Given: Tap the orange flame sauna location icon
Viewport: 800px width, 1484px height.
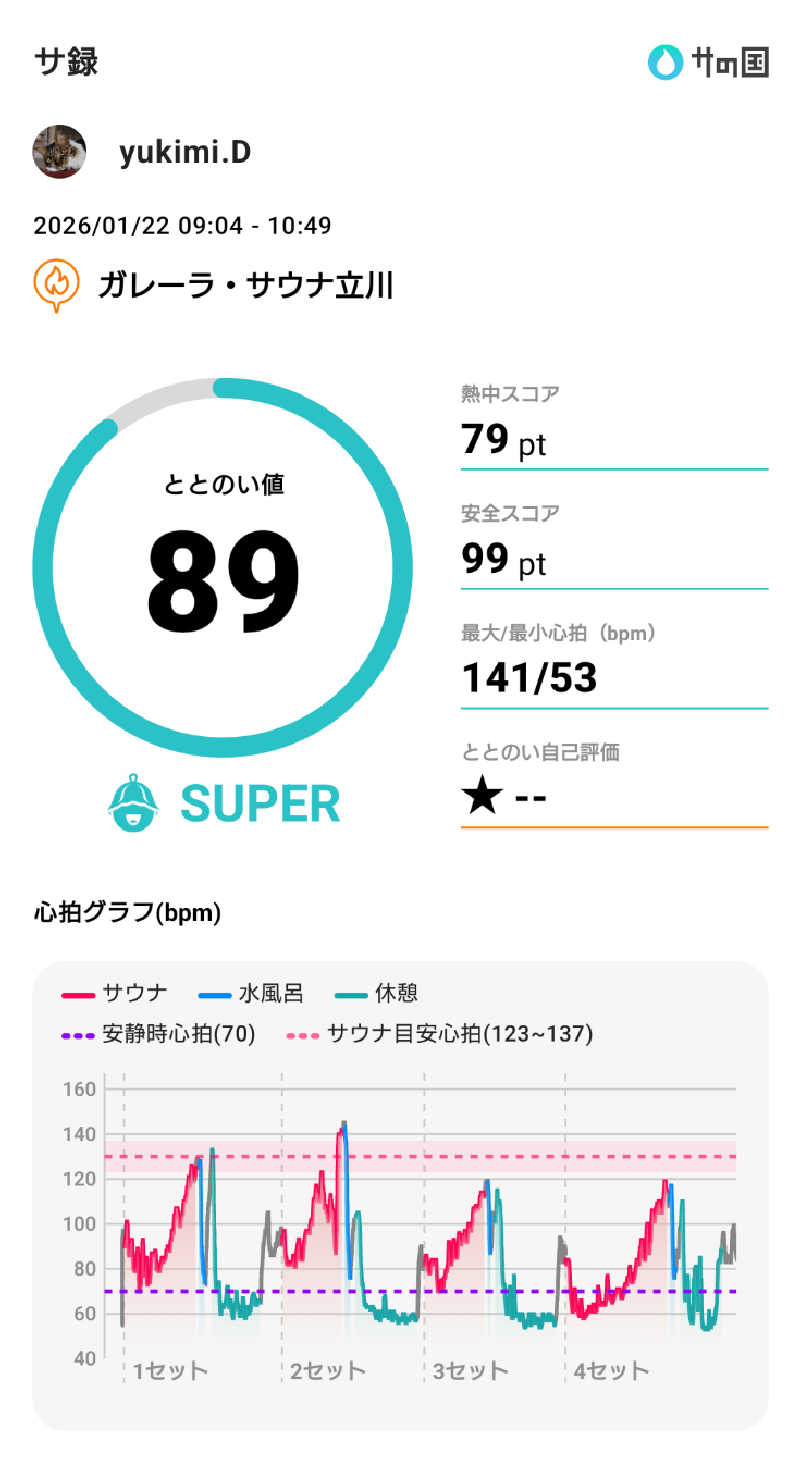Looking at the screenshot, I should [57, 285].
